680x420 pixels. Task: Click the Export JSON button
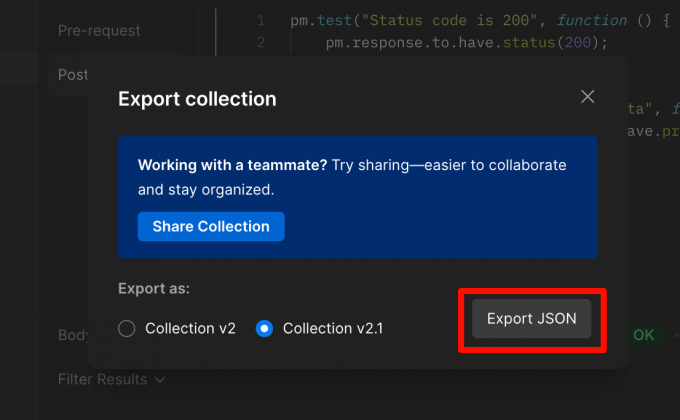tap(532, 318)
